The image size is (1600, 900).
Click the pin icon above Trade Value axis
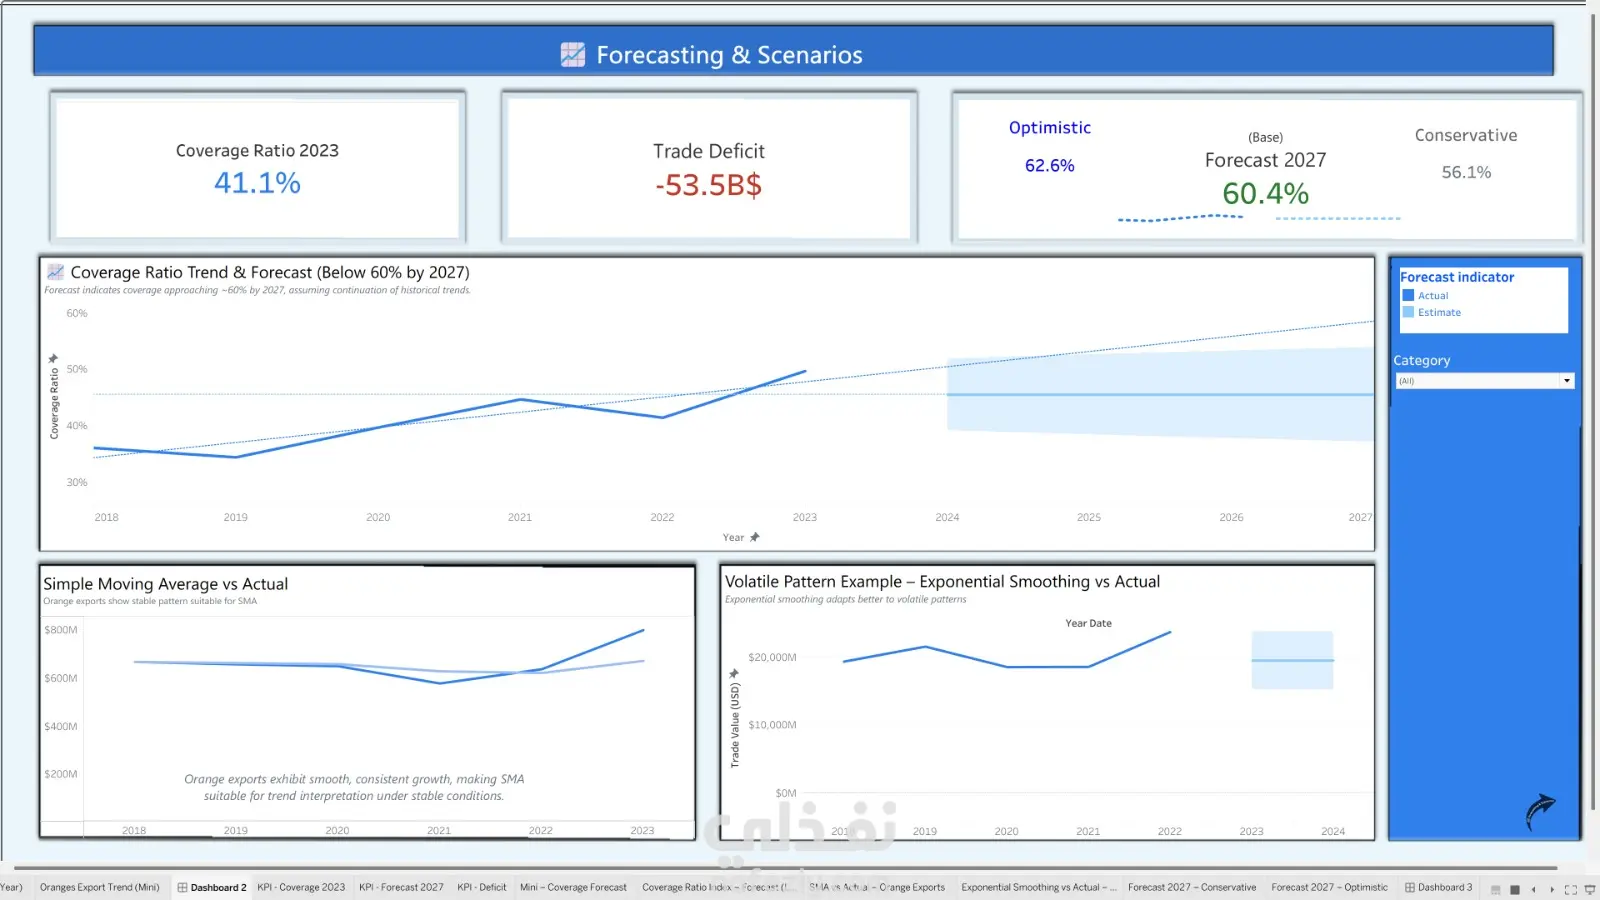[x=734, y=673]
